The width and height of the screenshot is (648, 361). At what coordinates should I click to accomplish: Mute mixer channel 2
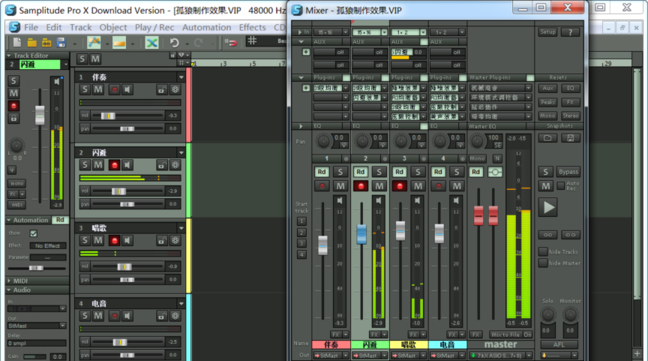click(379, 186)
